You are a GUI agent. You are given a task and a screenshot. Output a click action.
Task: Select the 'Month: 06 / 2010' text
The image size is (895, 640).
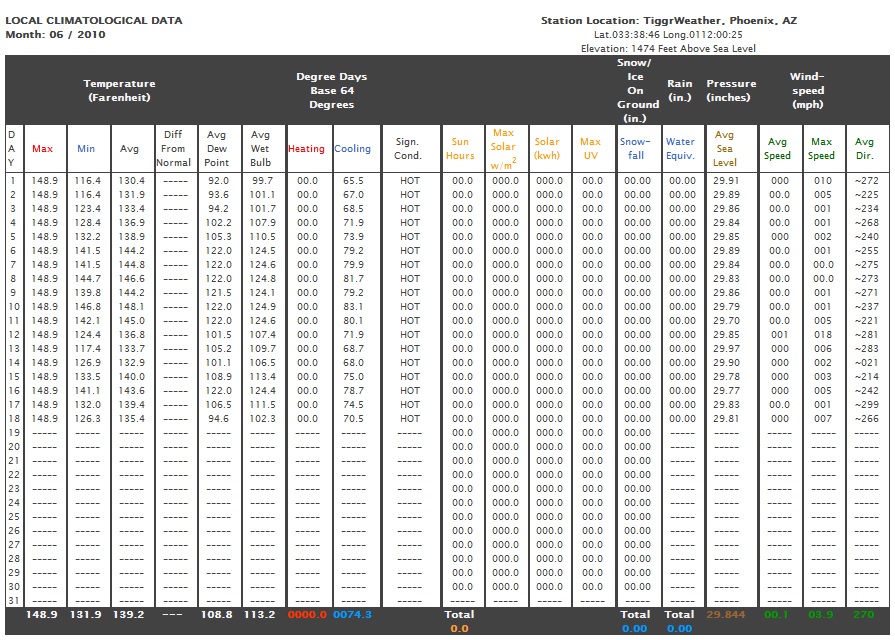[x=55, y=34]
